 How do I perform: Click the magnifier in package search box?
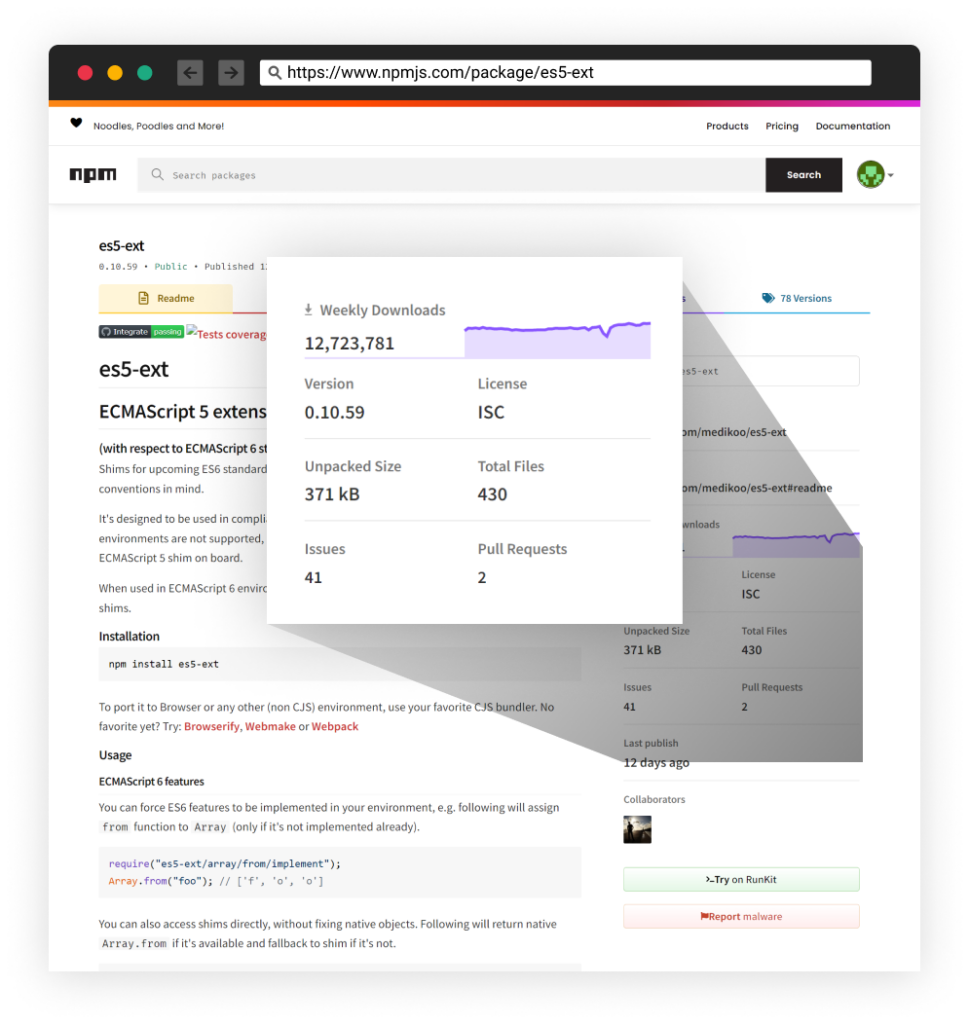pos(157,174)
